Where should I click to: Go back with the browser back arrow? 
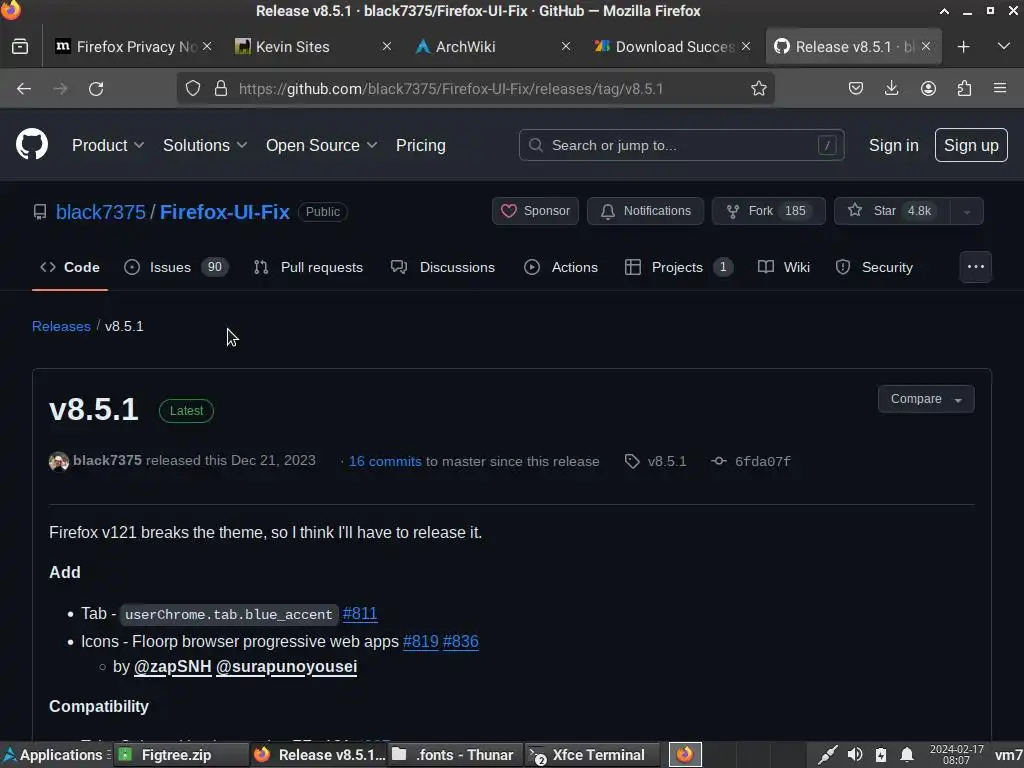click(x=24, y=89)
